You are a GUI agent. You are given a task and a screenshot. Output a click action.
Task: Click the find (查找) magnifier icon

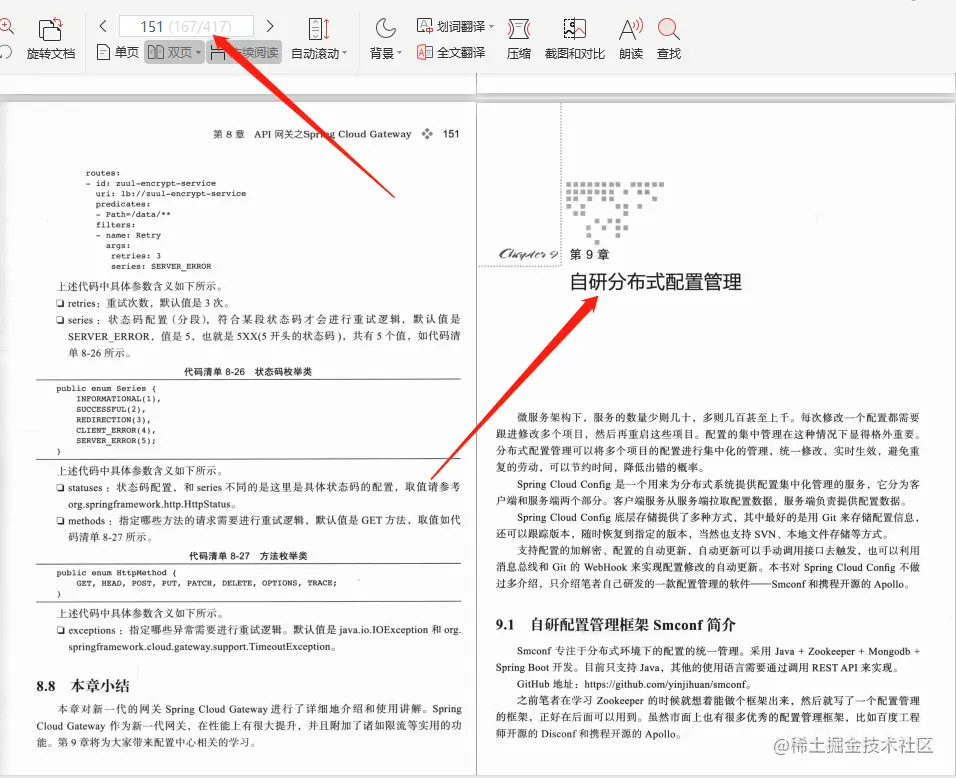tap(669, 29)
